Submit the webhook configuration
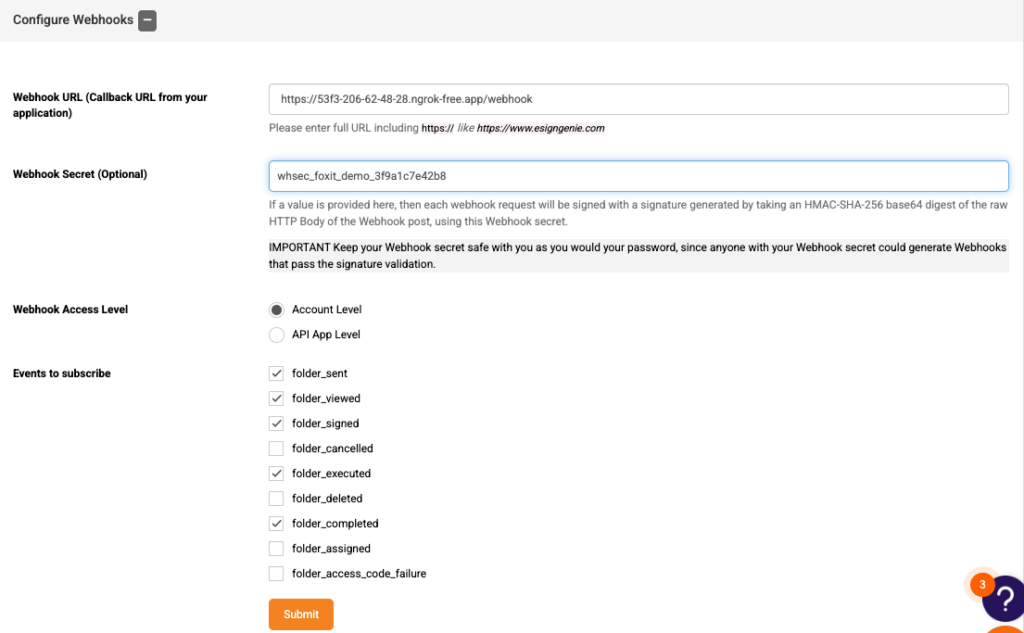The image size is (1024, 633). click(x=301, y=614)
